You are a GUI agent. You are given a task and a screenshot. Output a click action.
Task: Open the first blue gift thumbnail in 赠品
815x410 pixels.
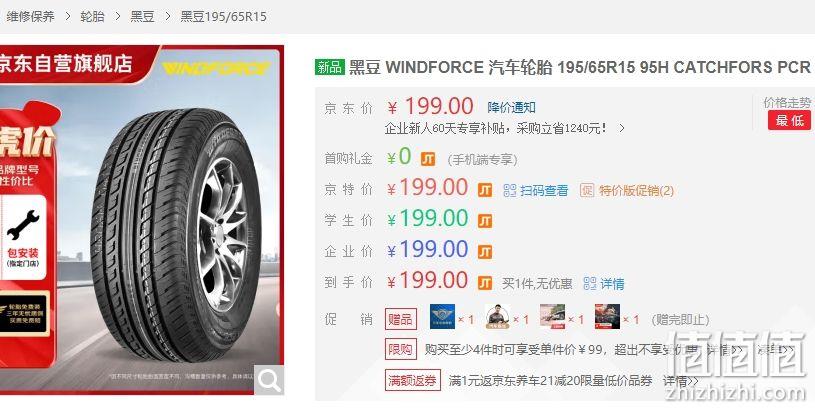(x=442, y=316)
